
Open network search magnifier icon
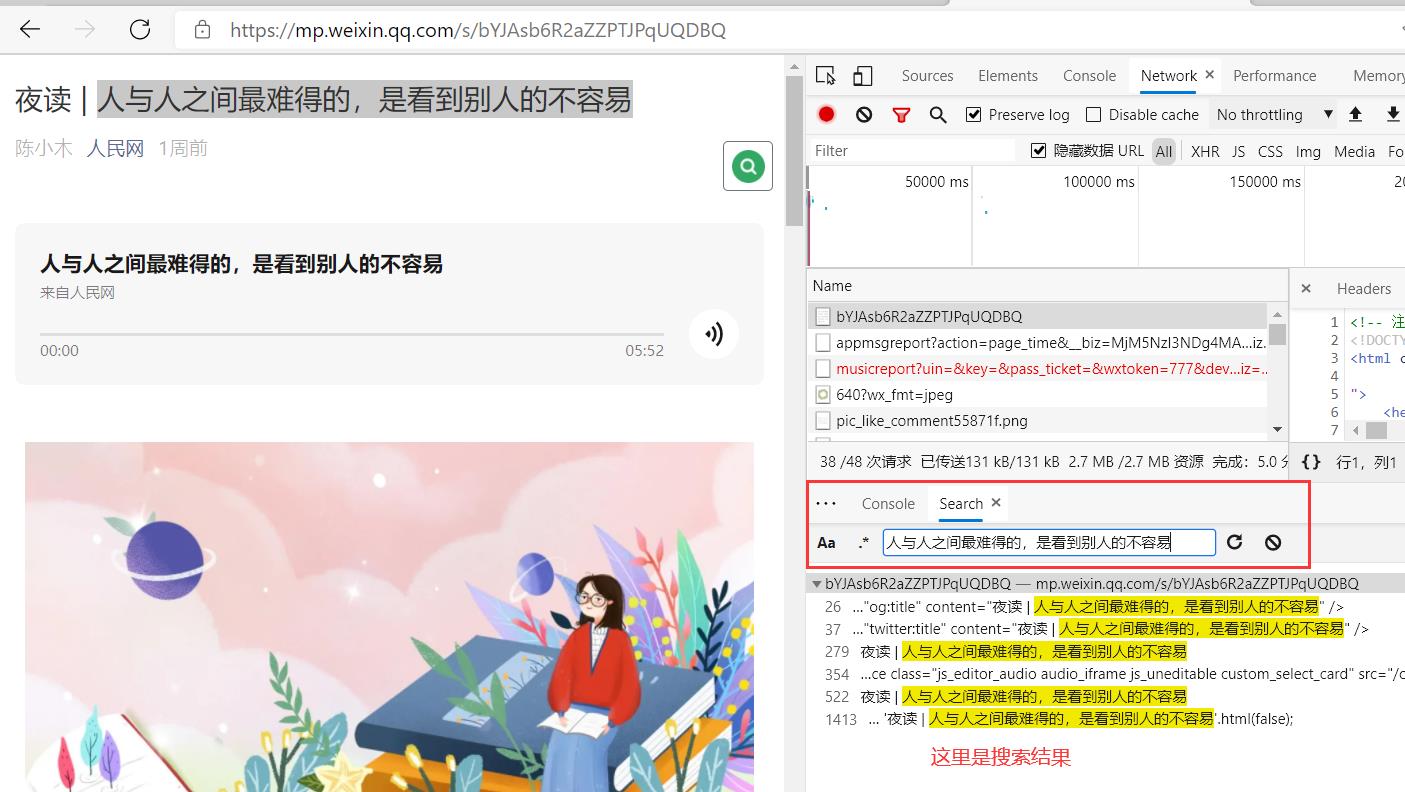click(x=938, y=115)
